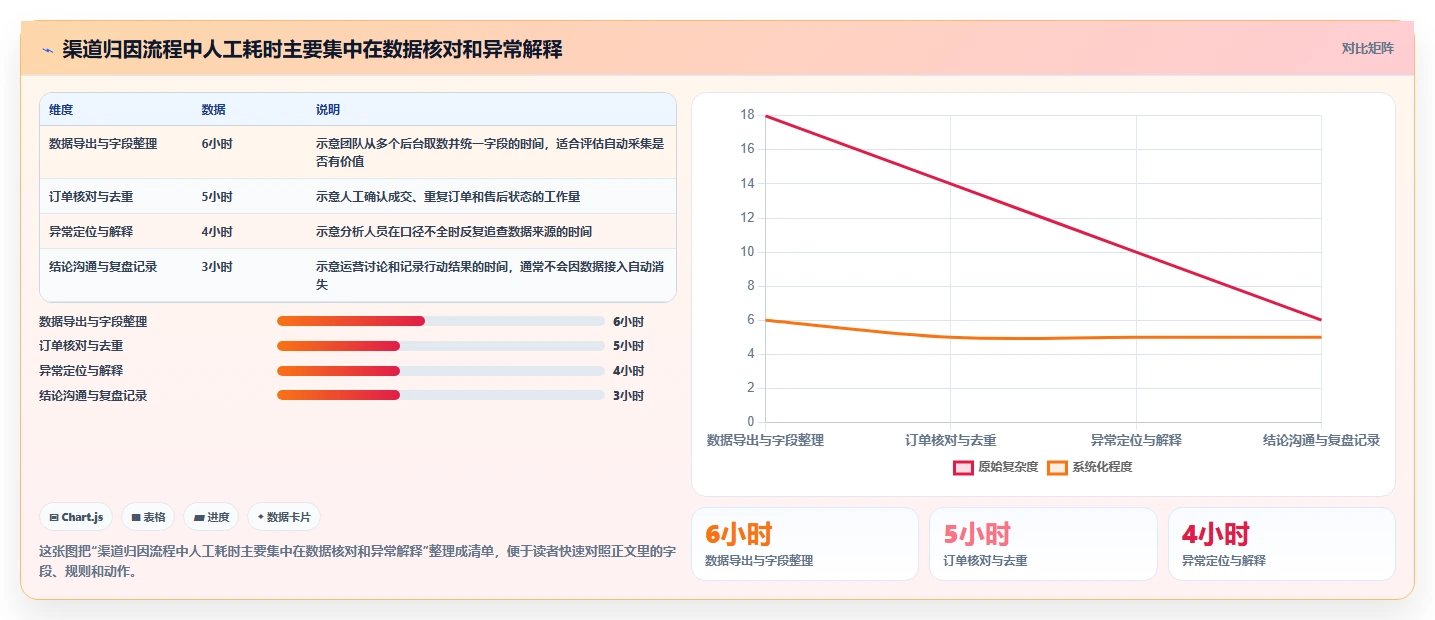Viewport: 1435px width, 620px height.
Task: Toggle the 系统化程度 legend swatch
Action: (x=1057, y=468)
